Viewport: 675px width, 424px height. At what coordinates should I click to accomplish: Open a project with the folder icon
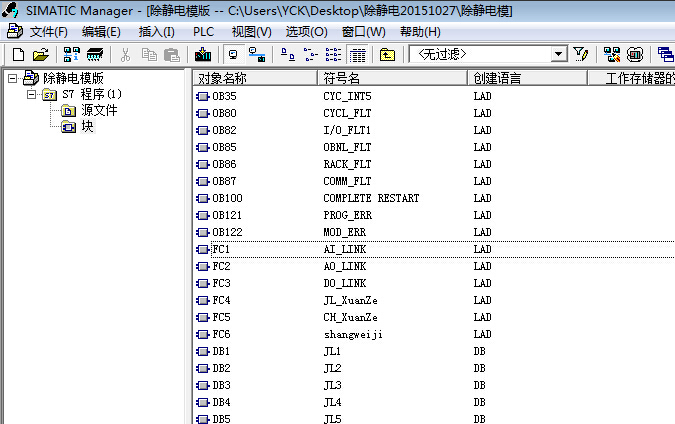coord(40,55)
